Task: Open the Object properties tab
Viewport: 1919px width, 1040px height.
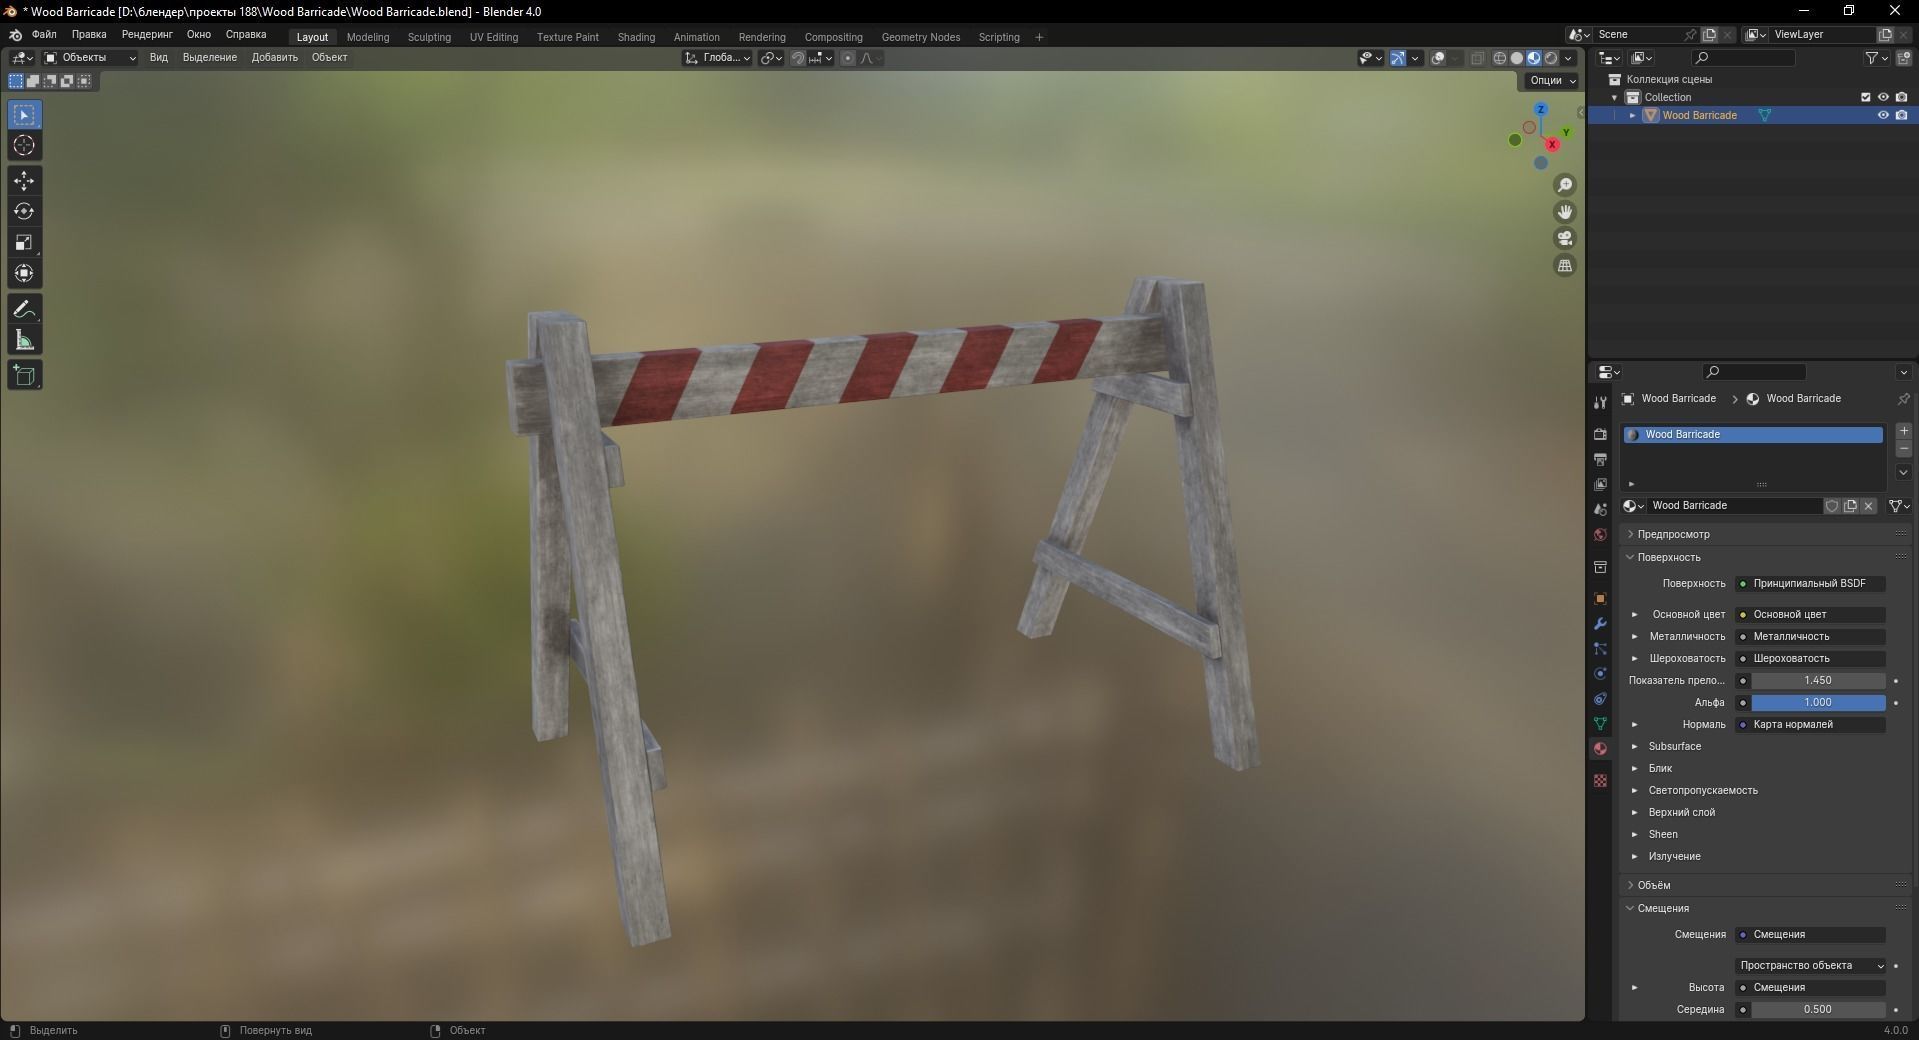Action: 1600,599
